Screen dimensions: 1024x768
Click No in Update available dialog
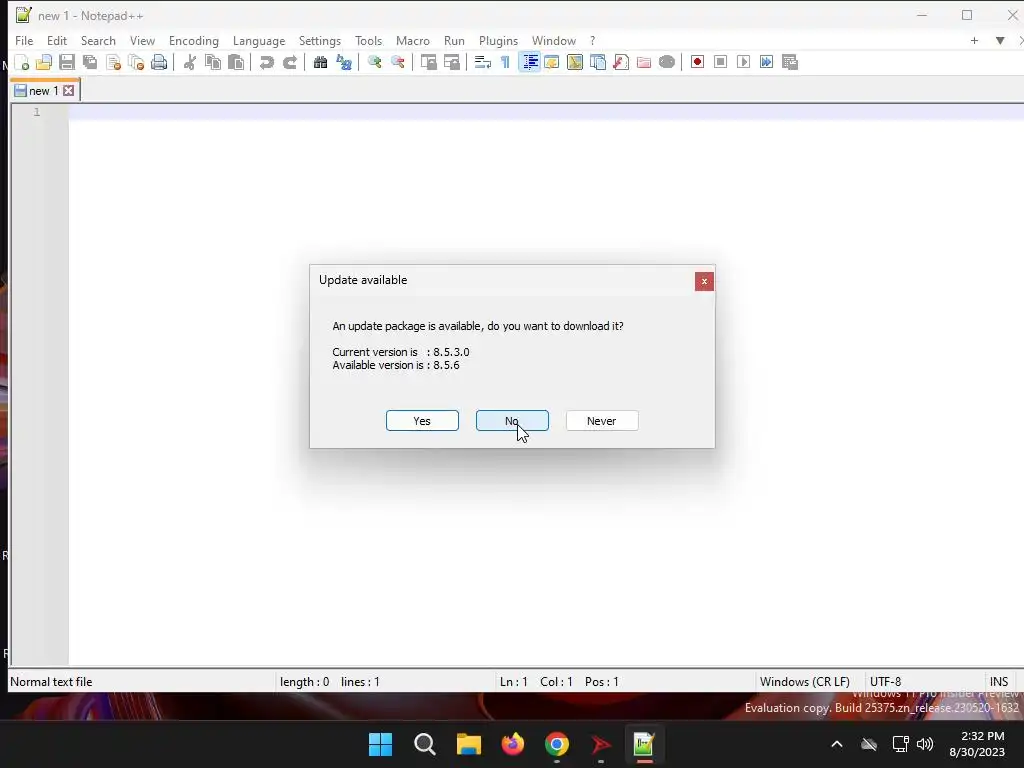click(x=512, y=421)
